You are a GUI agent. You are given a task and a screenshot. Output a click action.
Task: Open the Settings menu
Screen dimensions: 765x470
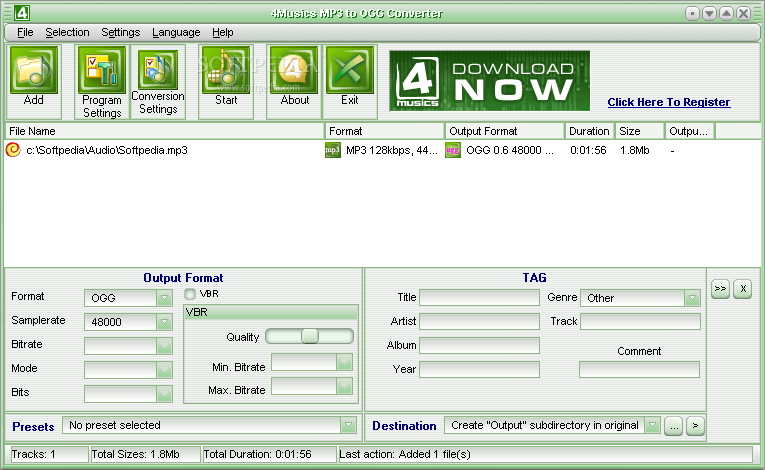pos(121,32)
